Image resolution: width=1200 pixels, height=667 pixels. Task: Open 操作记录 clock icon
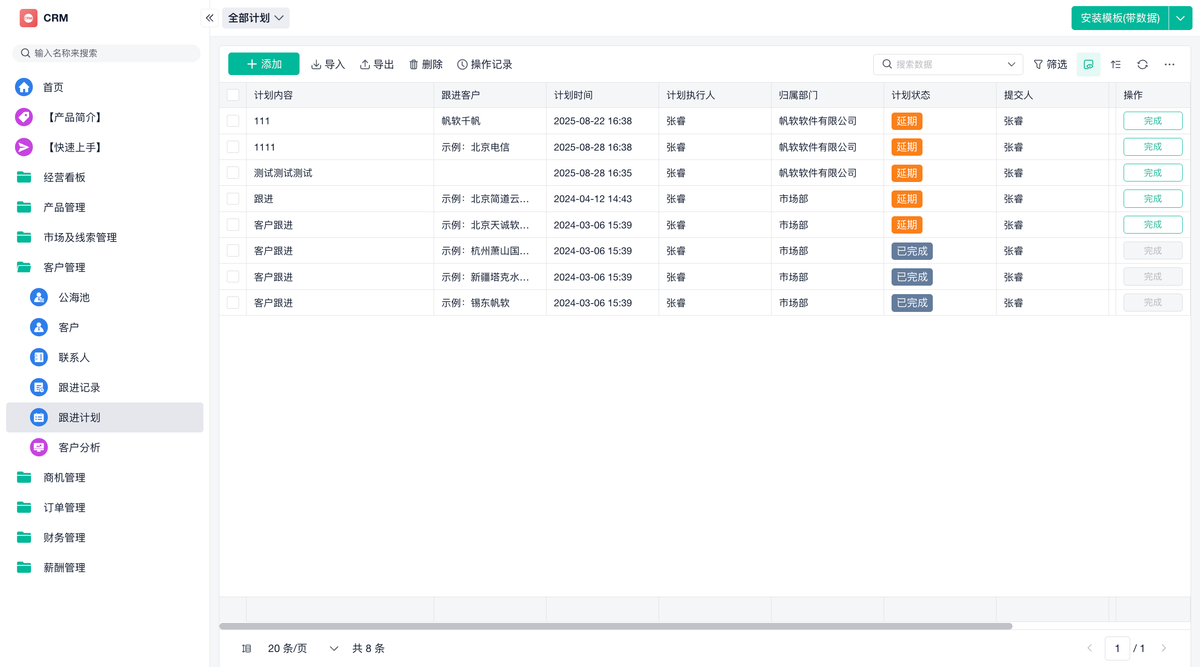(462, 64)
